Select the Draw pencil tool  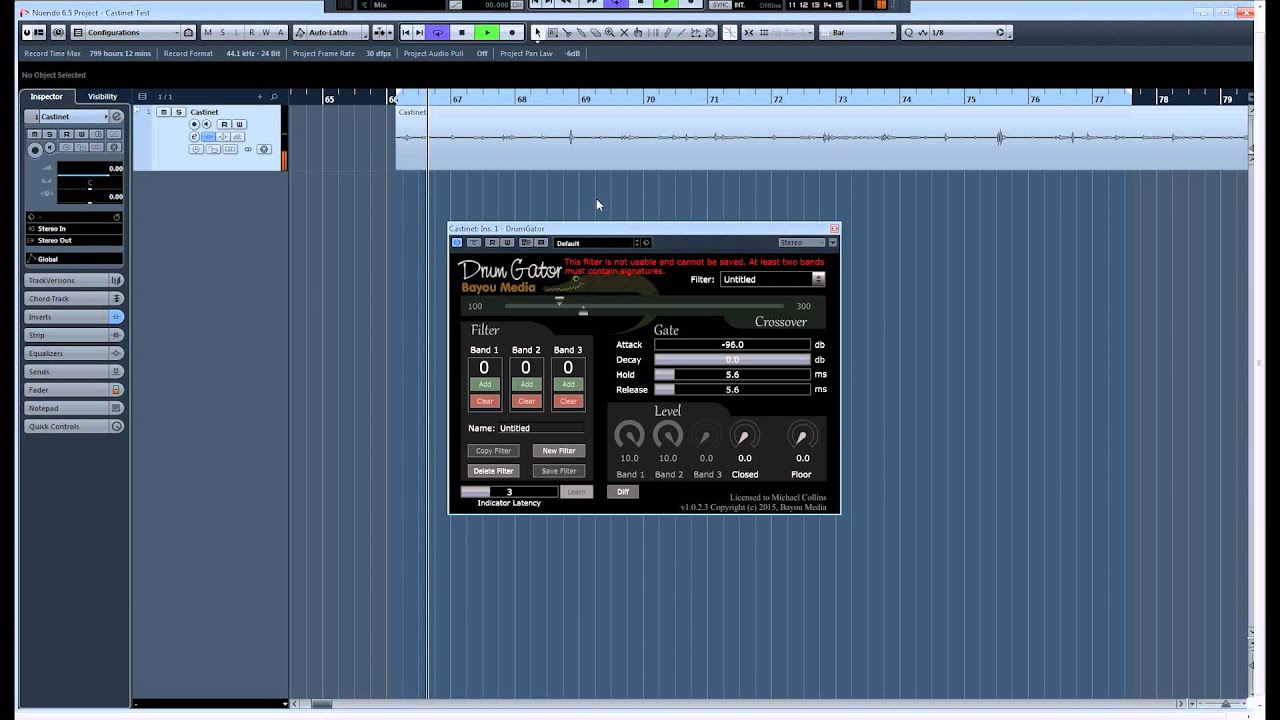click(x=667, y=32)
